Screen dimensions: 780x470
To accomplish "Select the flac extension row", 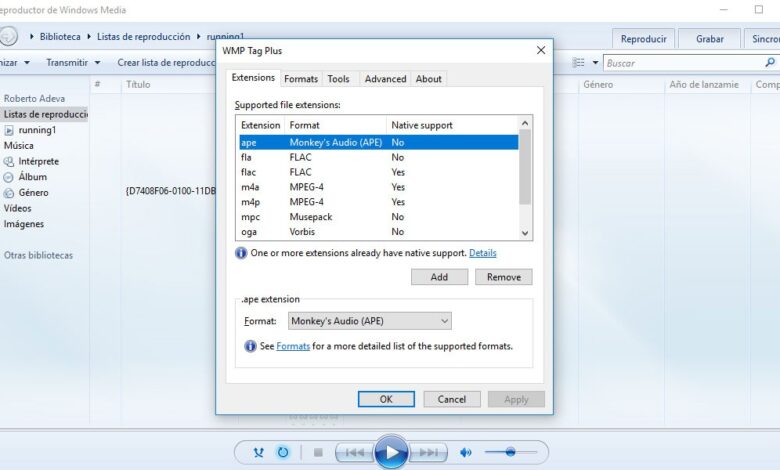I will (x=378, y=172).
